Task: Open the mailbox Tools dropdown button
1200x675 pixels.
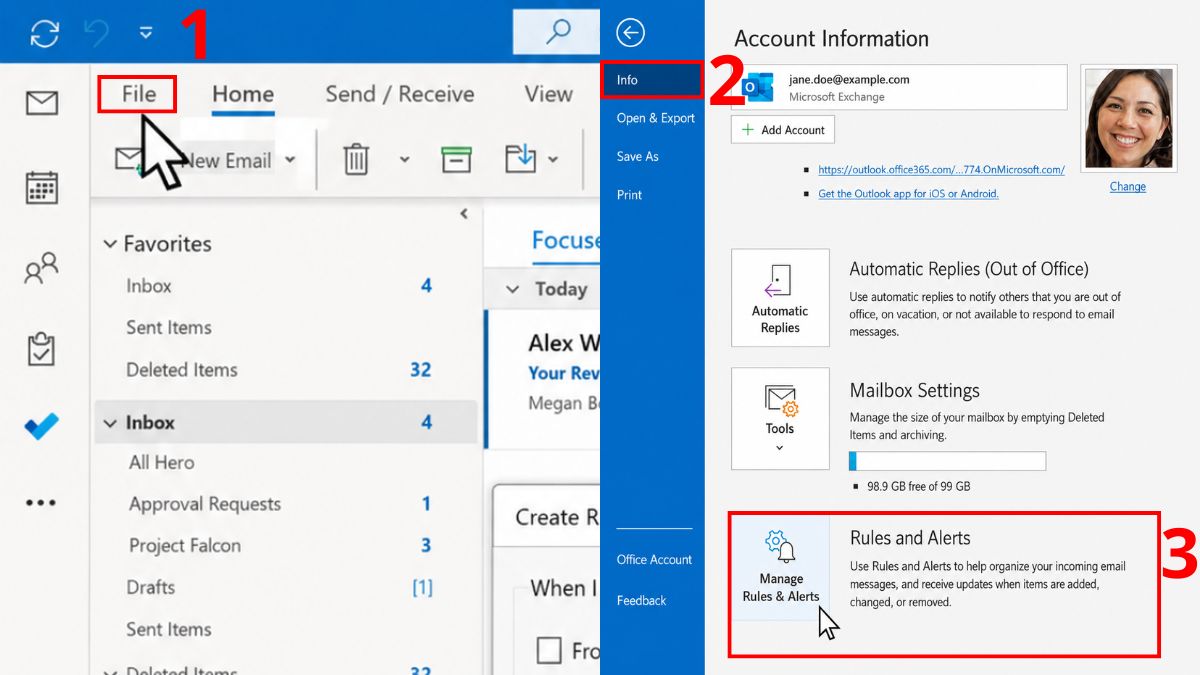Action: coord(780,418)
